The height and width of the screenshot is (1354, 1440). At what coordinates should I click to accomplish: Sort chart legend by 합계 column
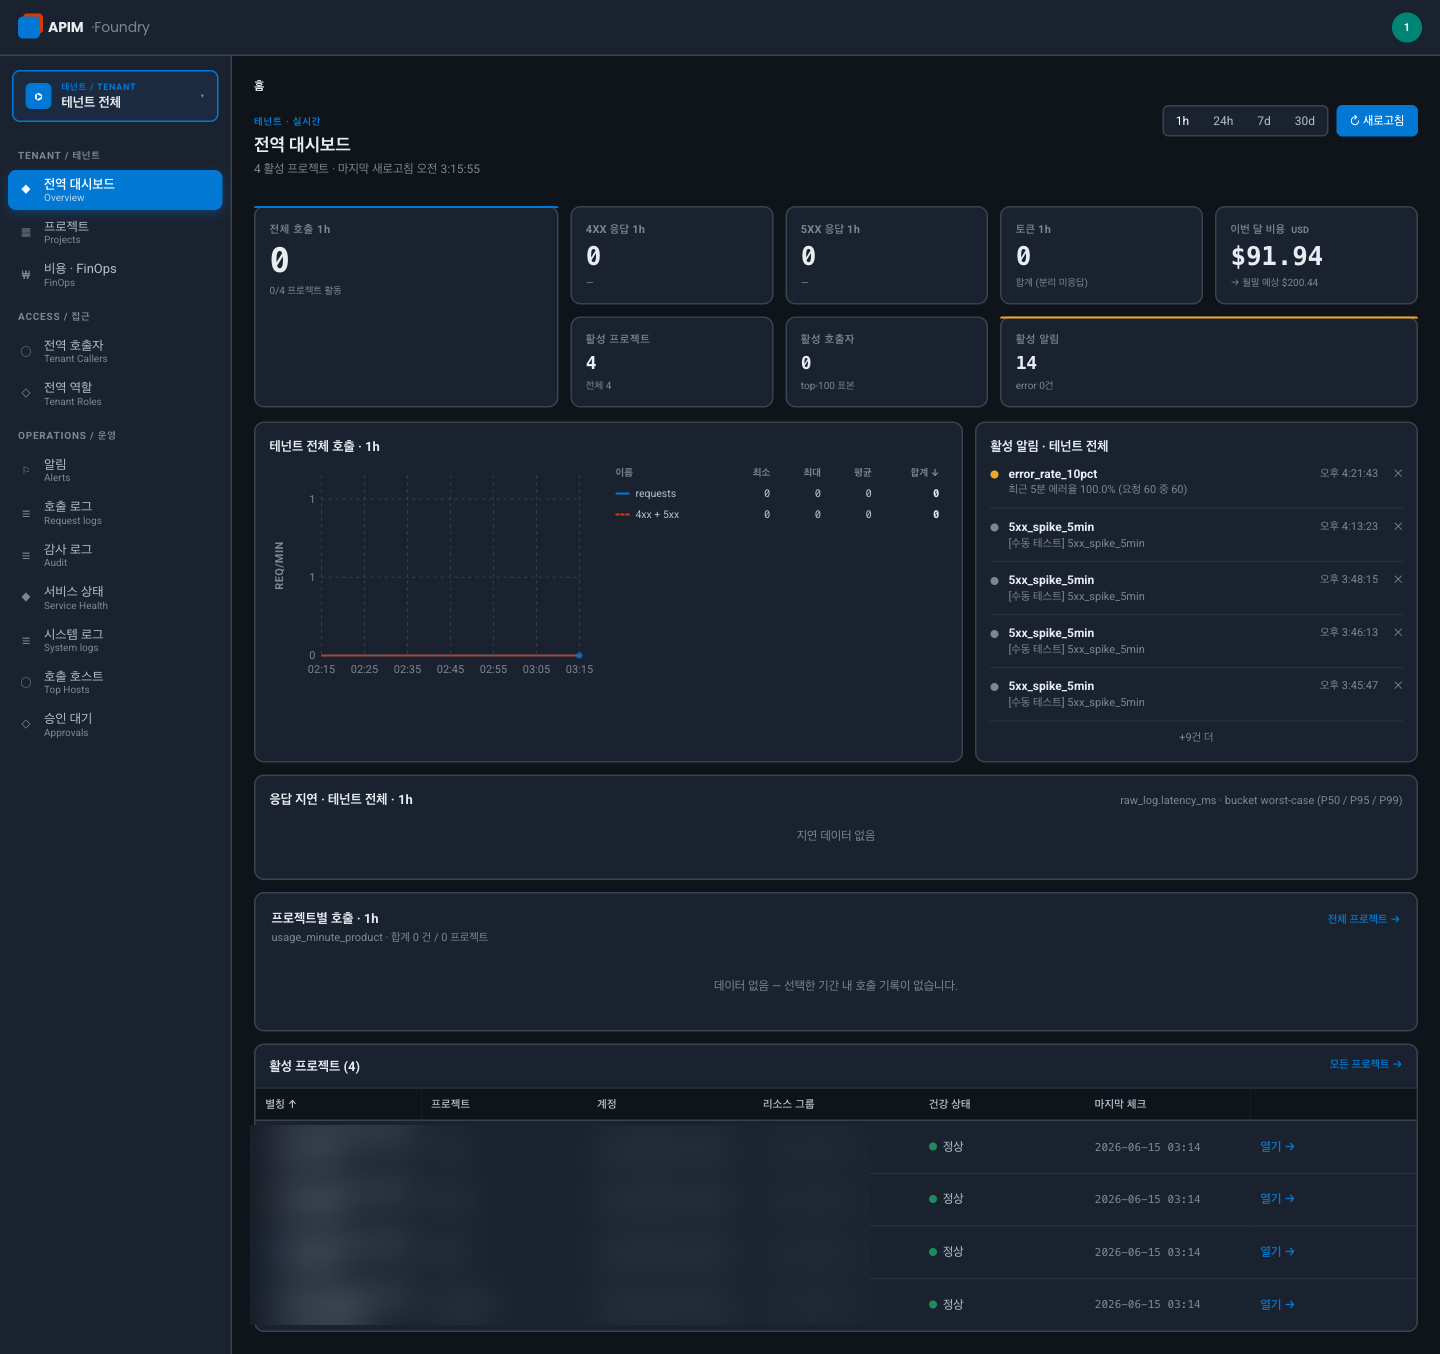pyautogui.click(x=924, y=472)
